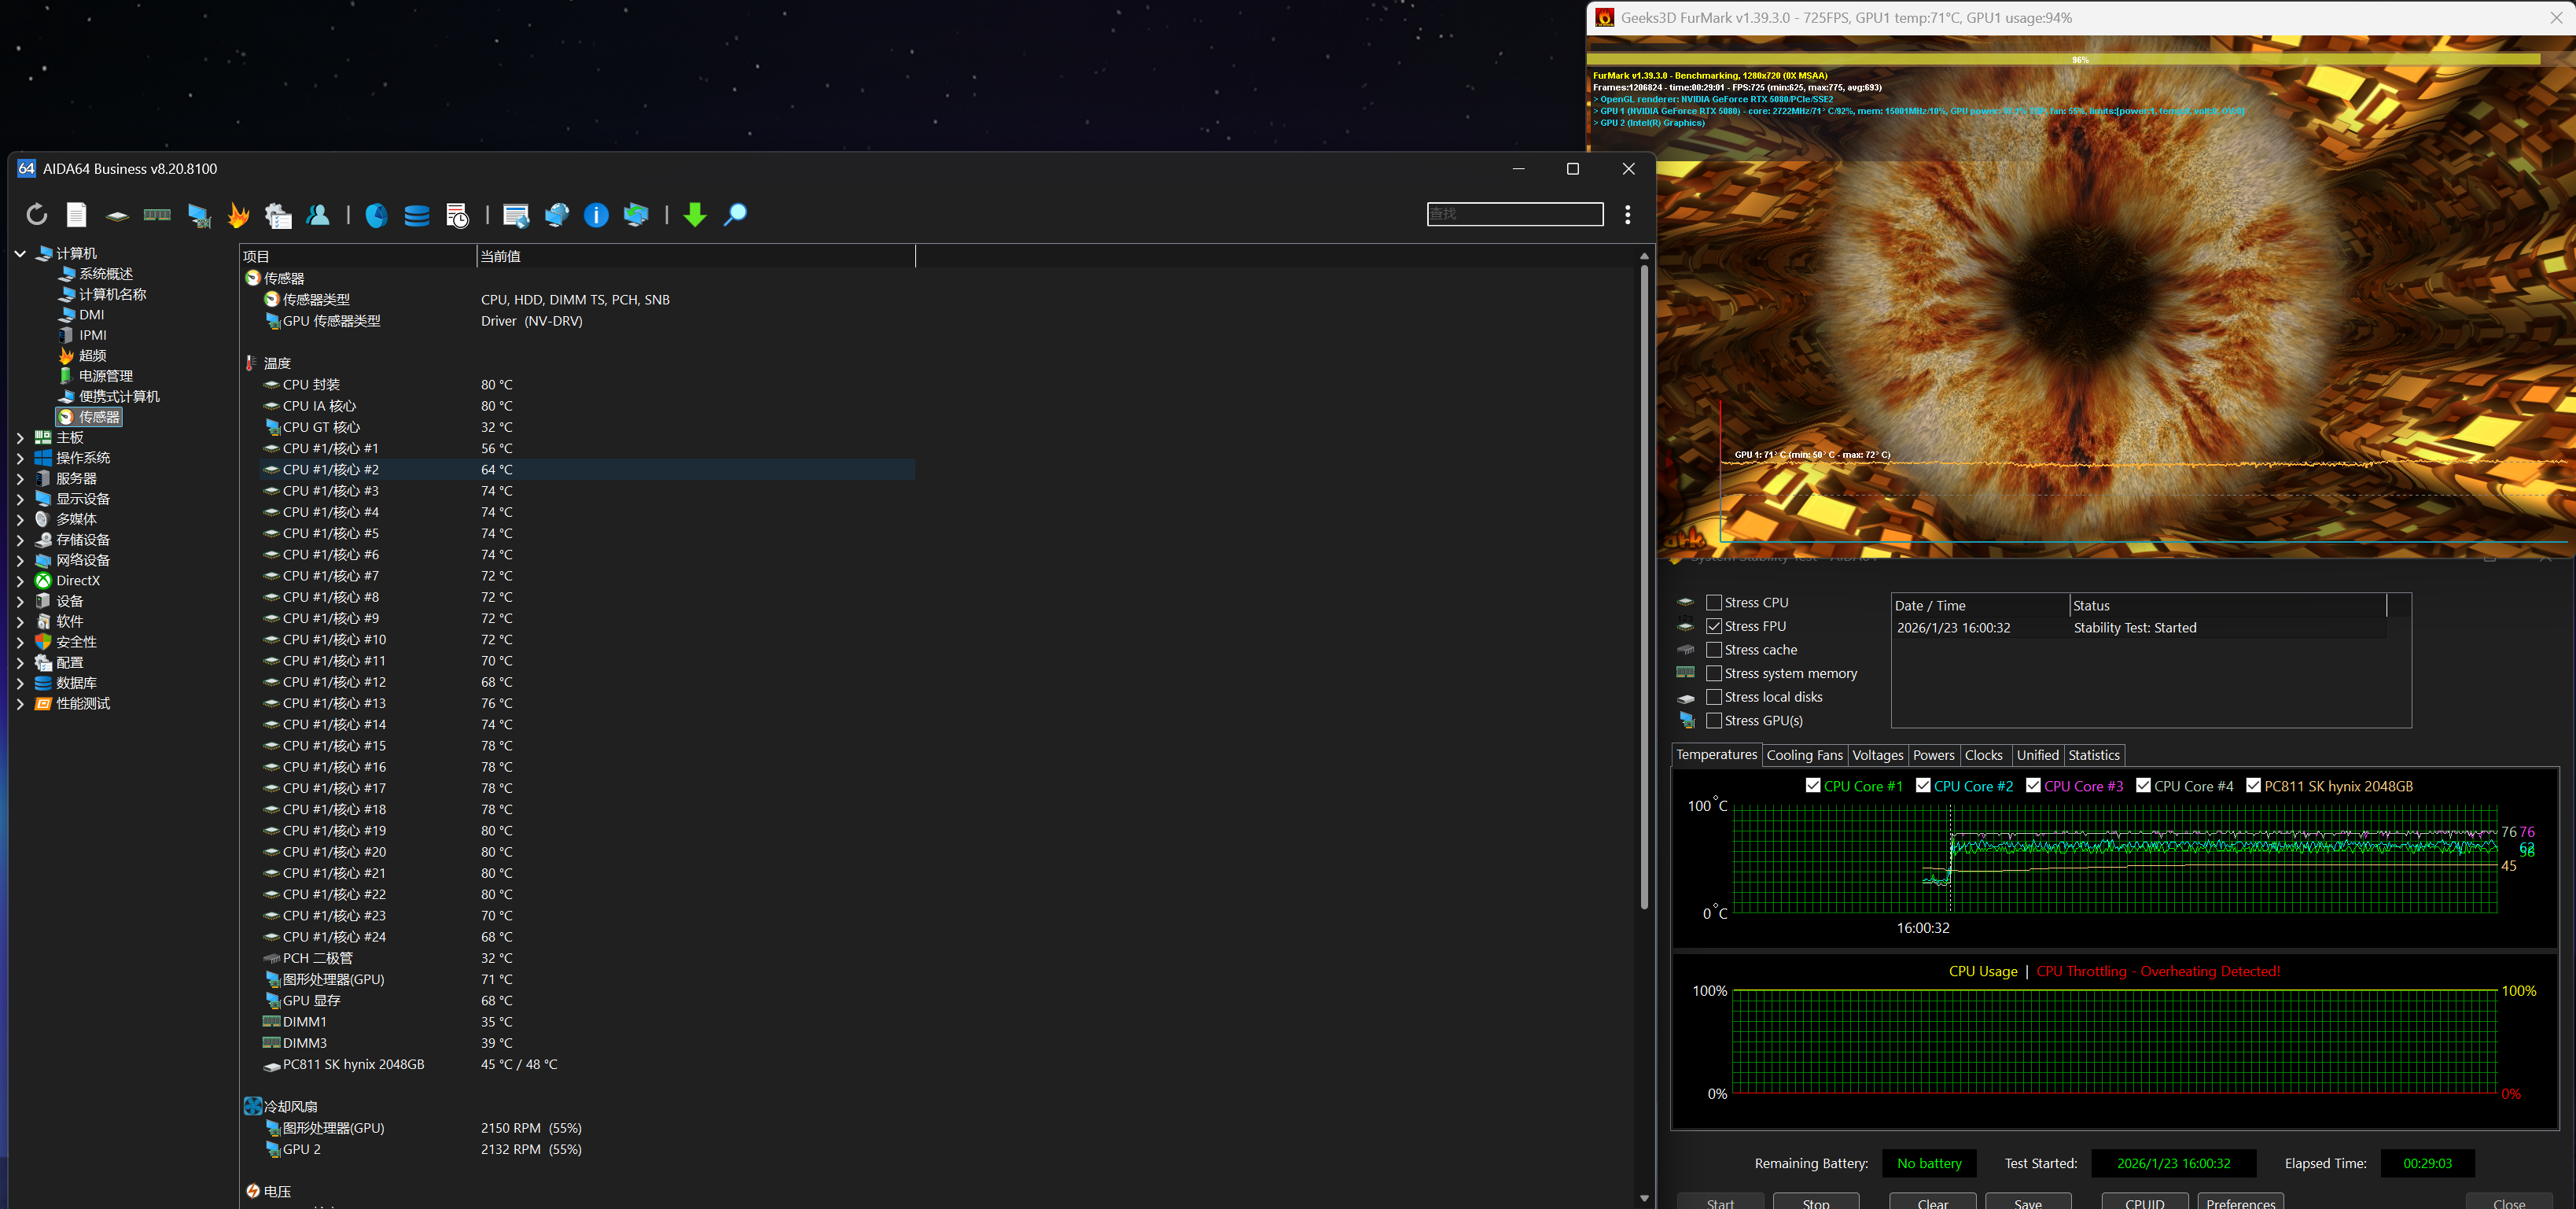This screenshot has width=2576, height=1209.
Task: Click the magnifier search toolbar icon
Action: (x=735, y=214)
